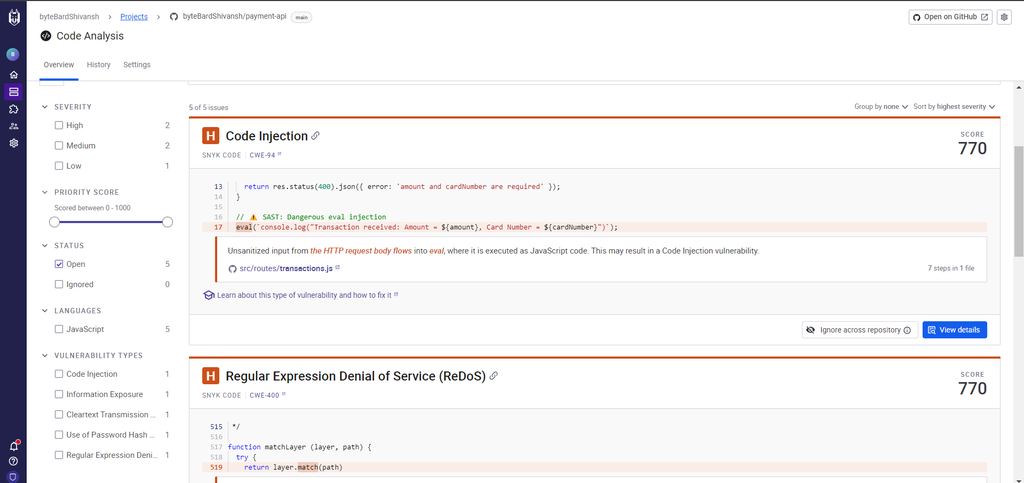Open the Integrations puzzle icon

point(14,109)
